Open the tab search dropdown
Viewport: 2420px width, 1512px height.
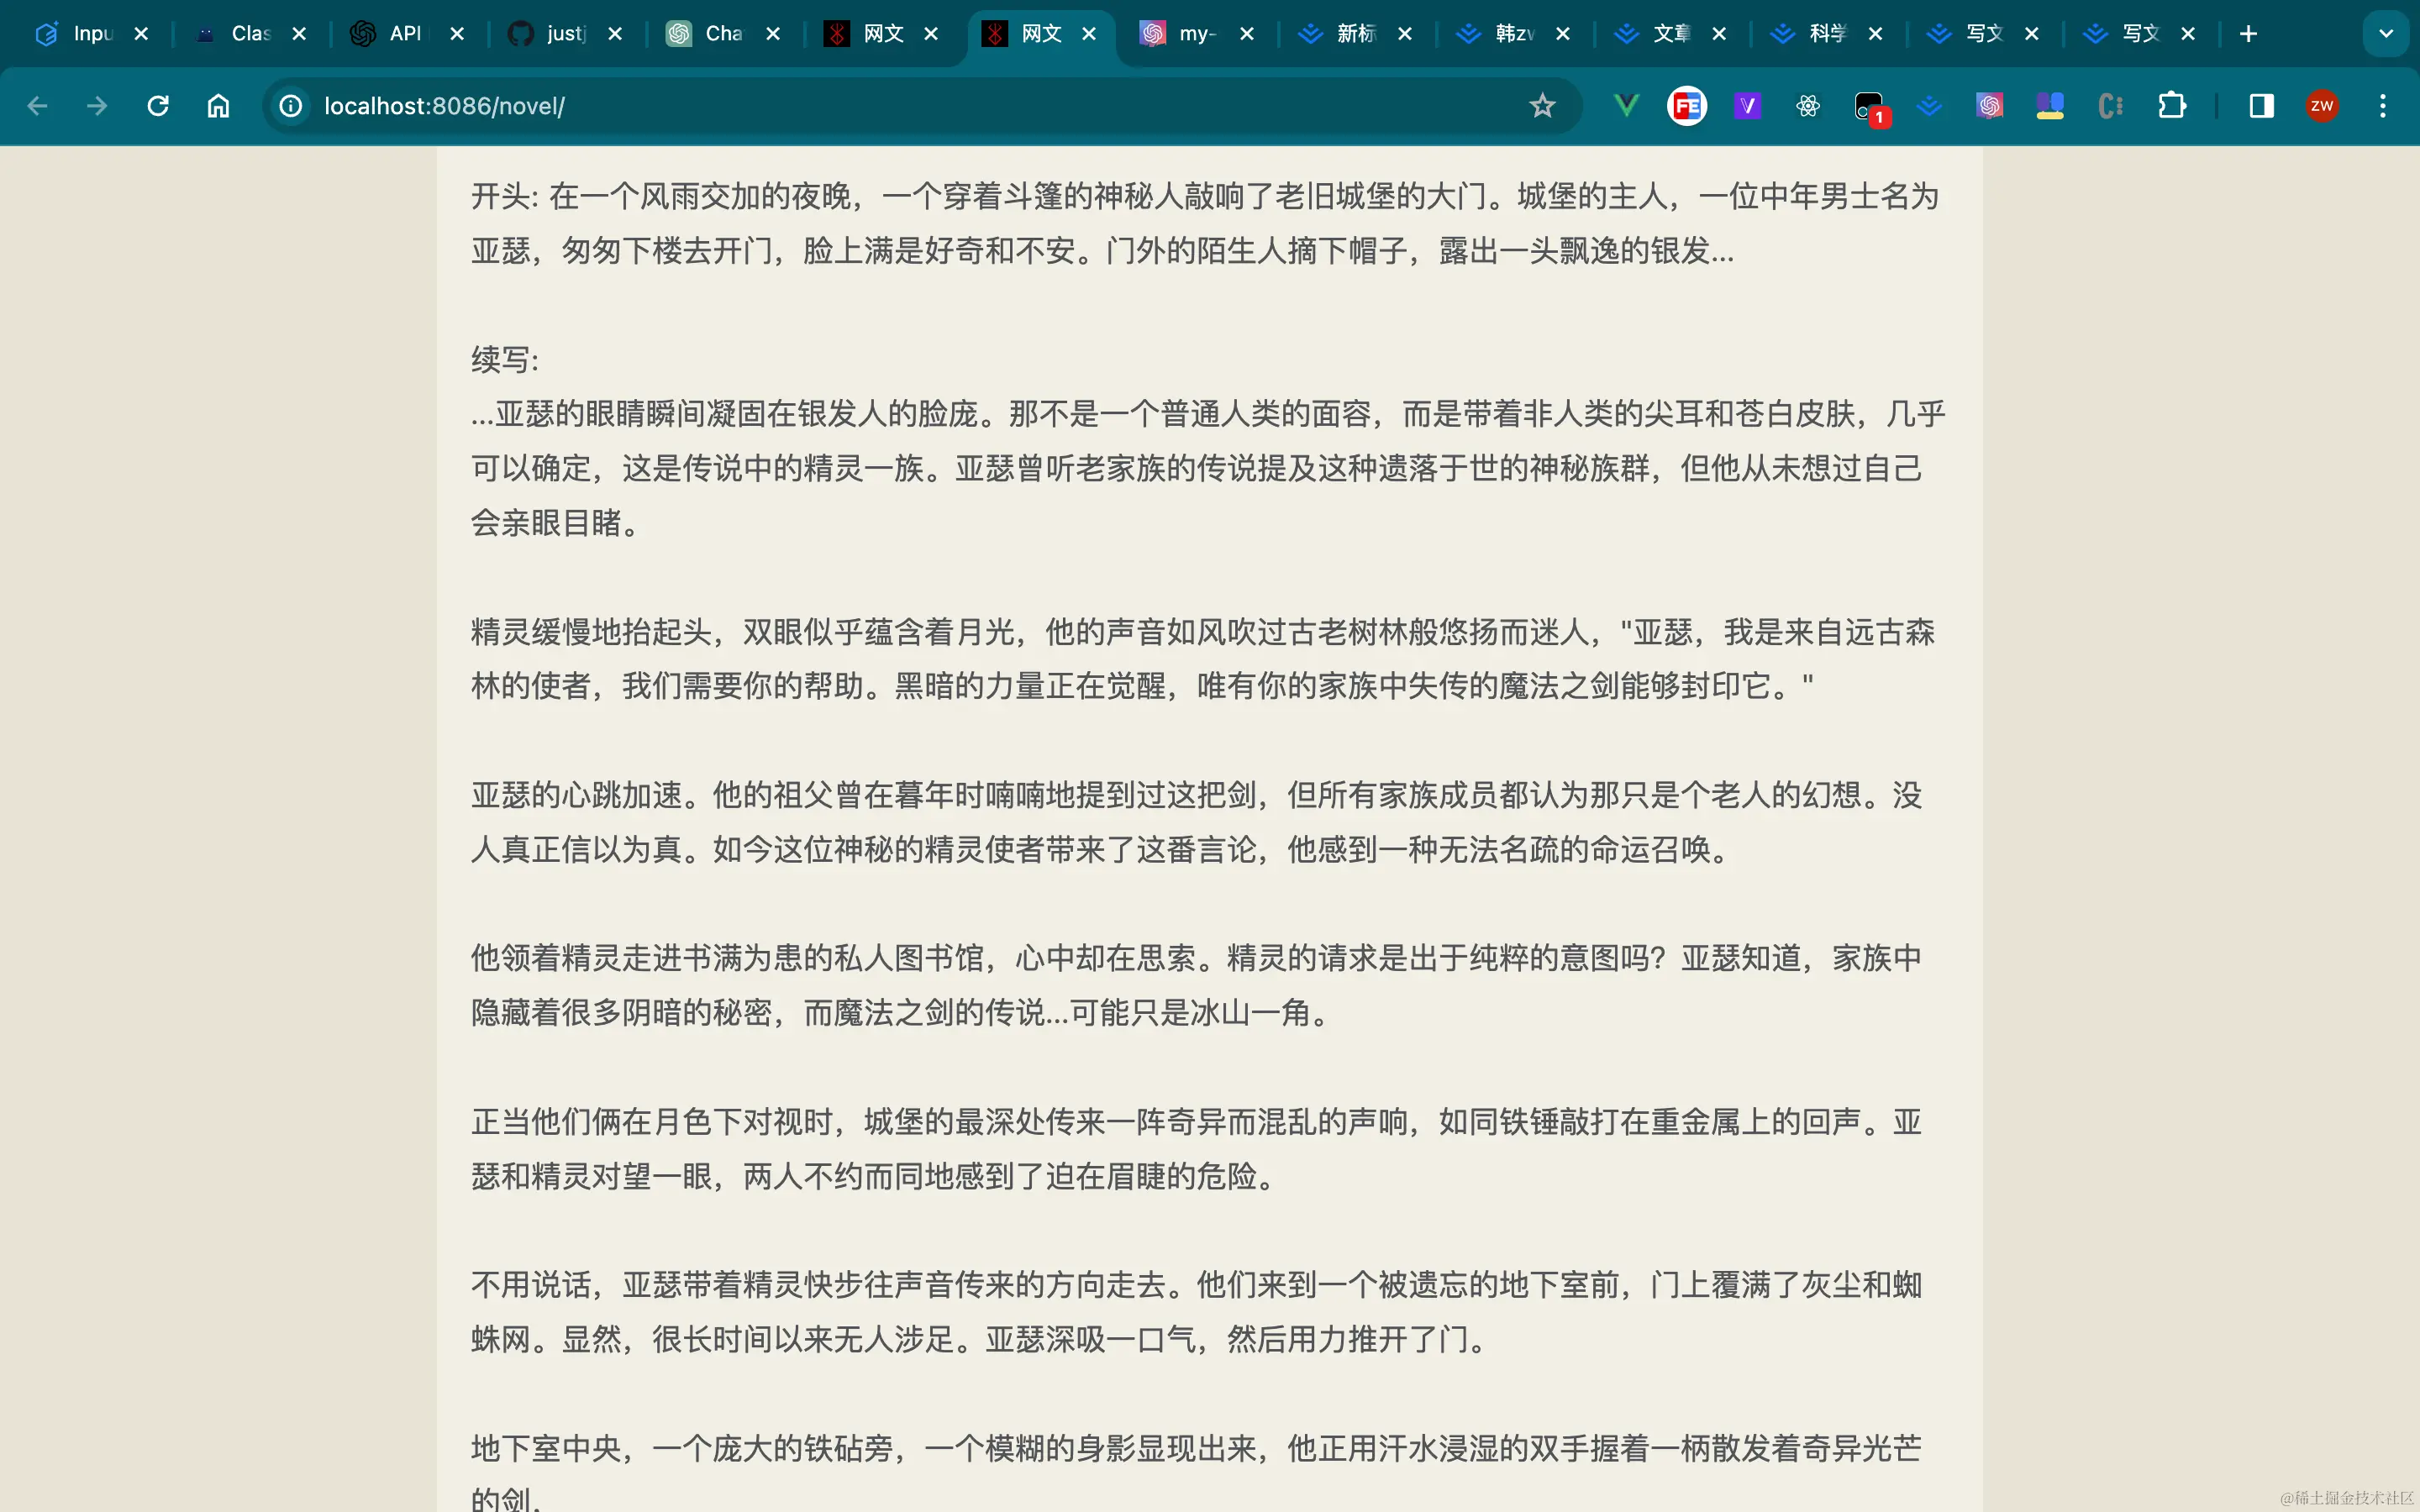click(2387, 33)
